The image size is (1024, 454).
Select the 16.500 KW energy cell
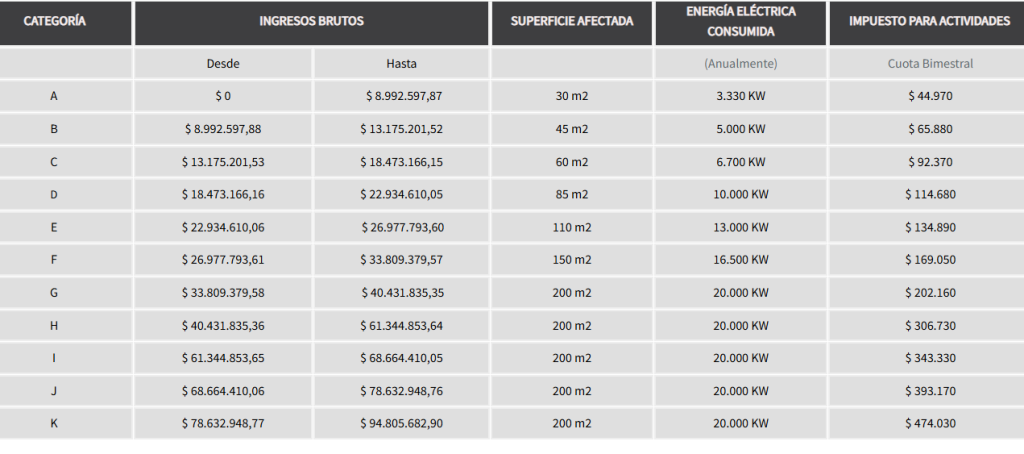coord(741,260)
